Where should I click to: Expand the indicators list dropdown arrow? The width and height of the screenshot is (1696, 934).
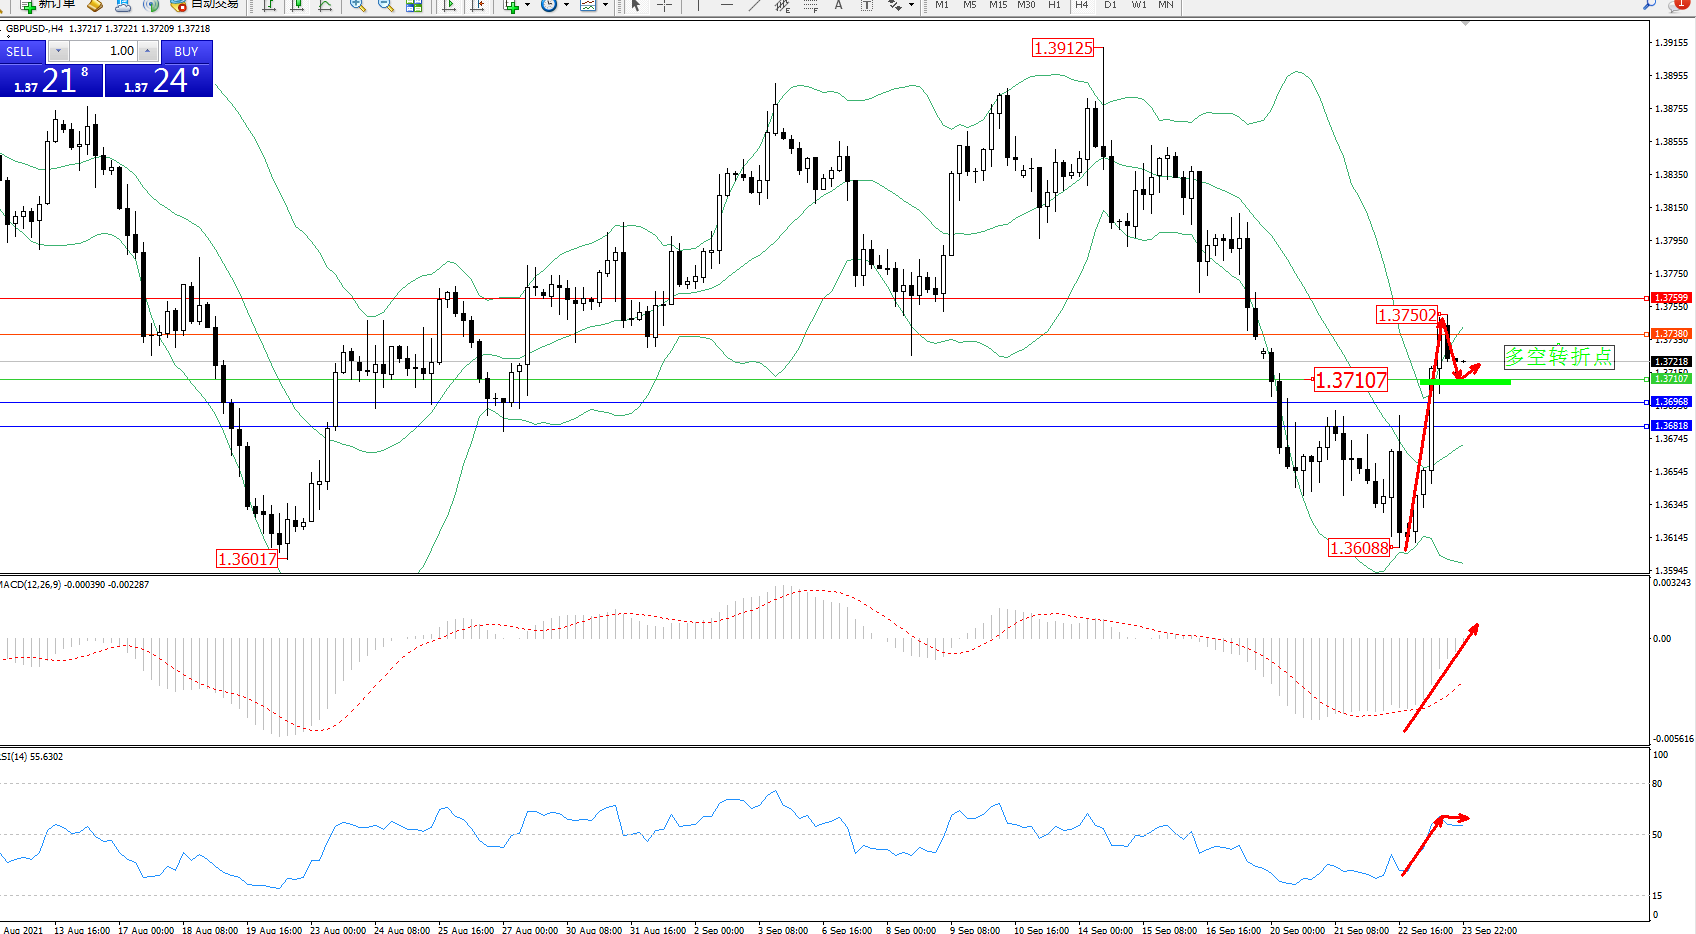(x=527, y=5)
